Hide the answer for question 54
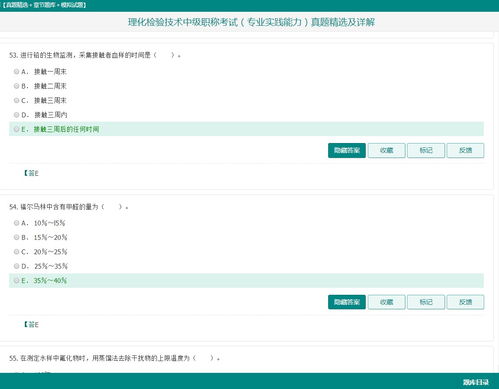Screen dimensions: 499x389 point(347,302)
